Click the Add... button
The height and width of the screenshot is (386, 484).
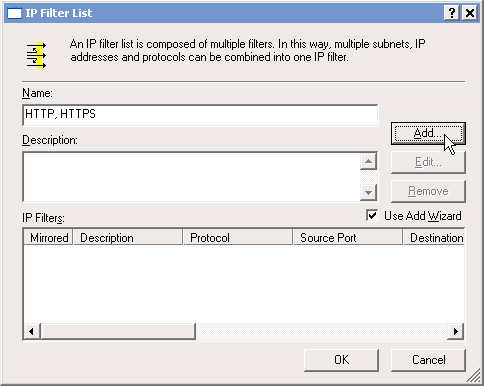[428, 133]
